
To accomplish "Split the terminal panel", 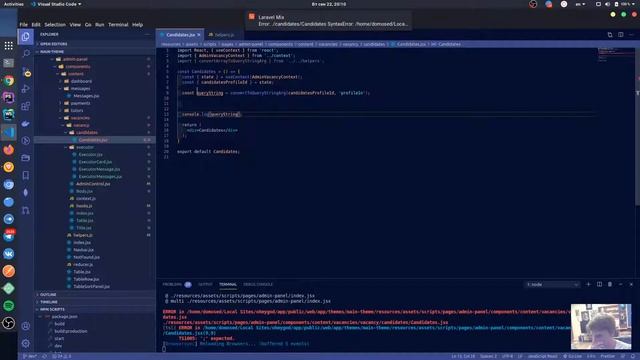I will tap(599, 284).
